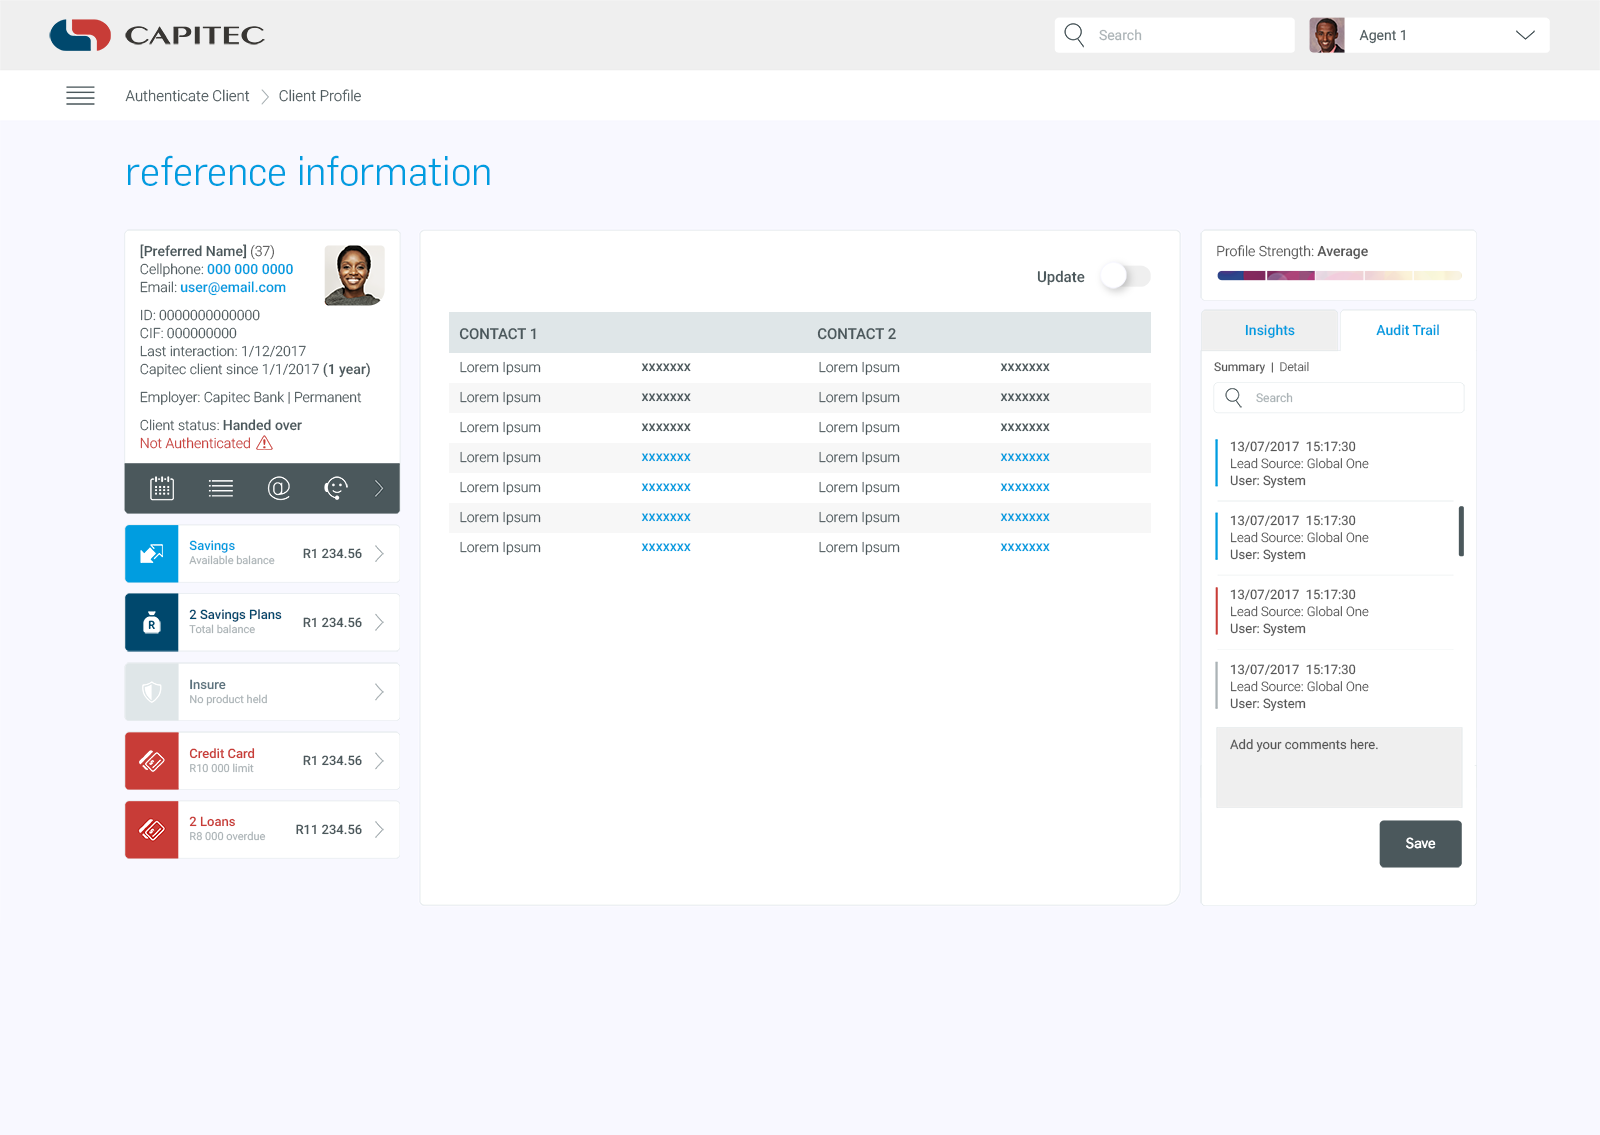
Task: Click the red-marked audit trail entry
Action: point(1335,612)
